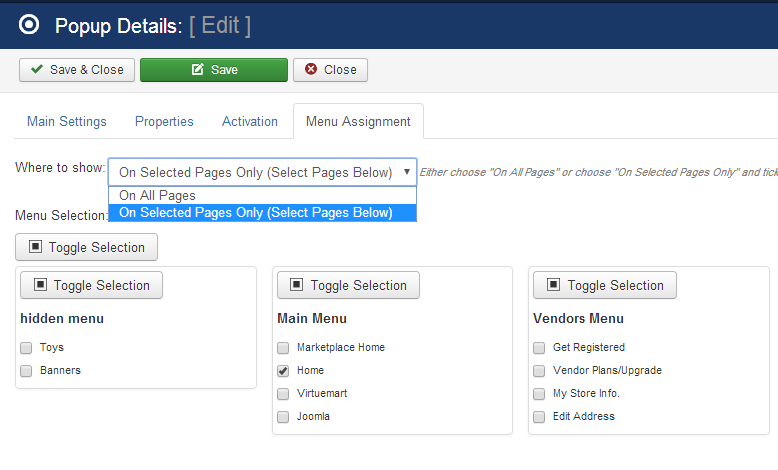Go to the Activation tab
The width and height of the screenshot is (778, 470).
click(x=250, y=122)
